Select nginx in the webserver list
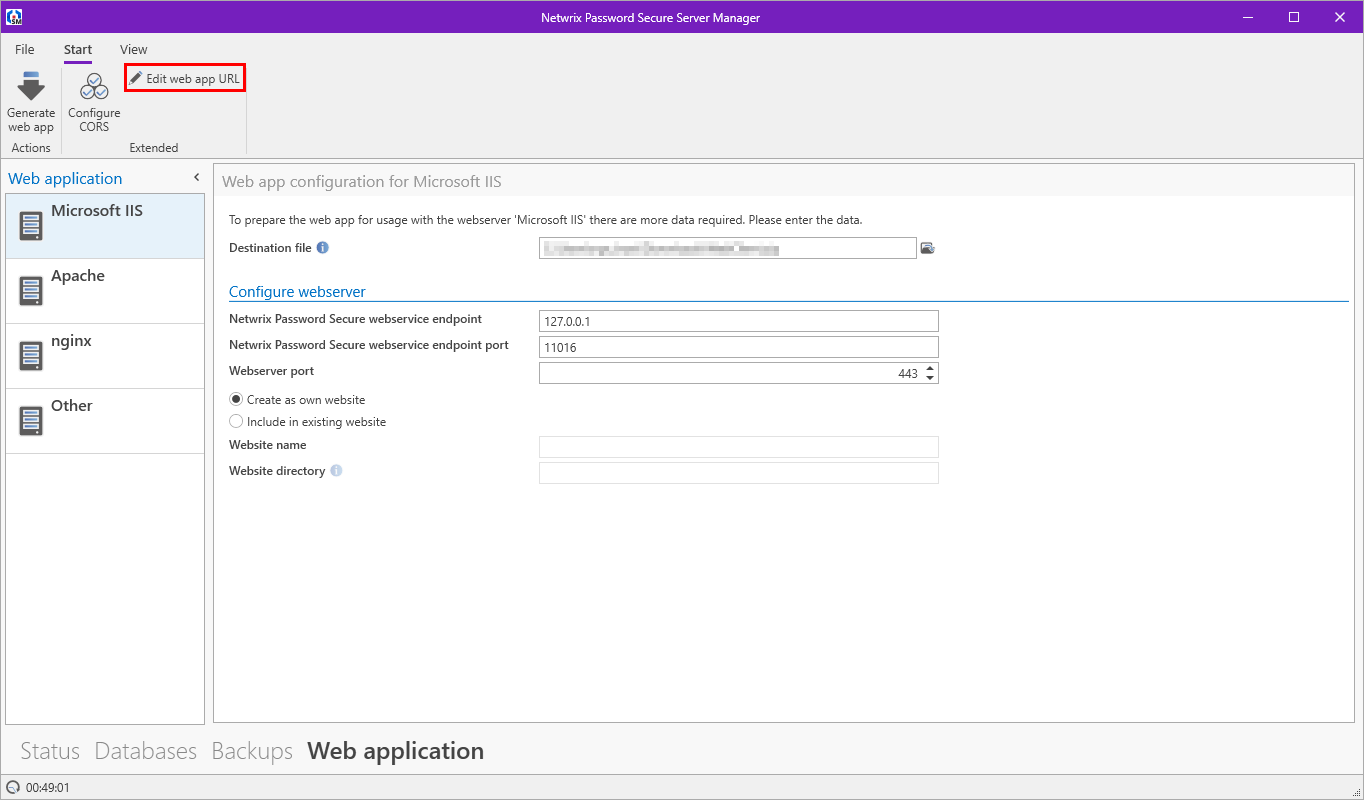The image size is (1364, 800). pos(105,356)
